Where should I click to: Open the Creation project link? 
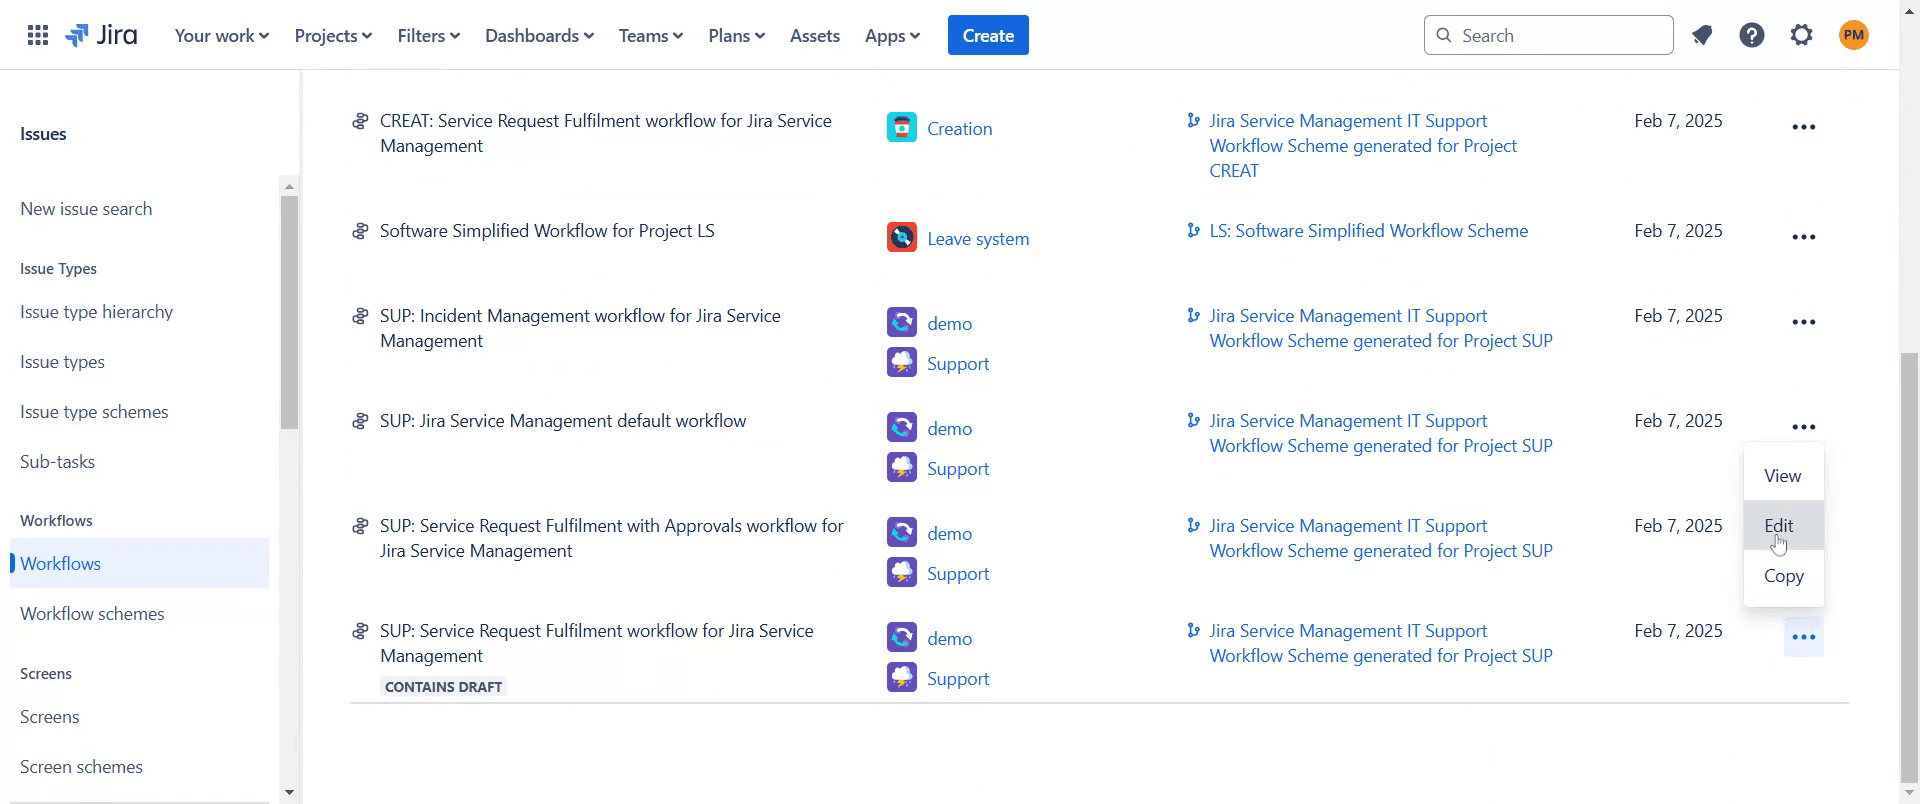[959, 129]
